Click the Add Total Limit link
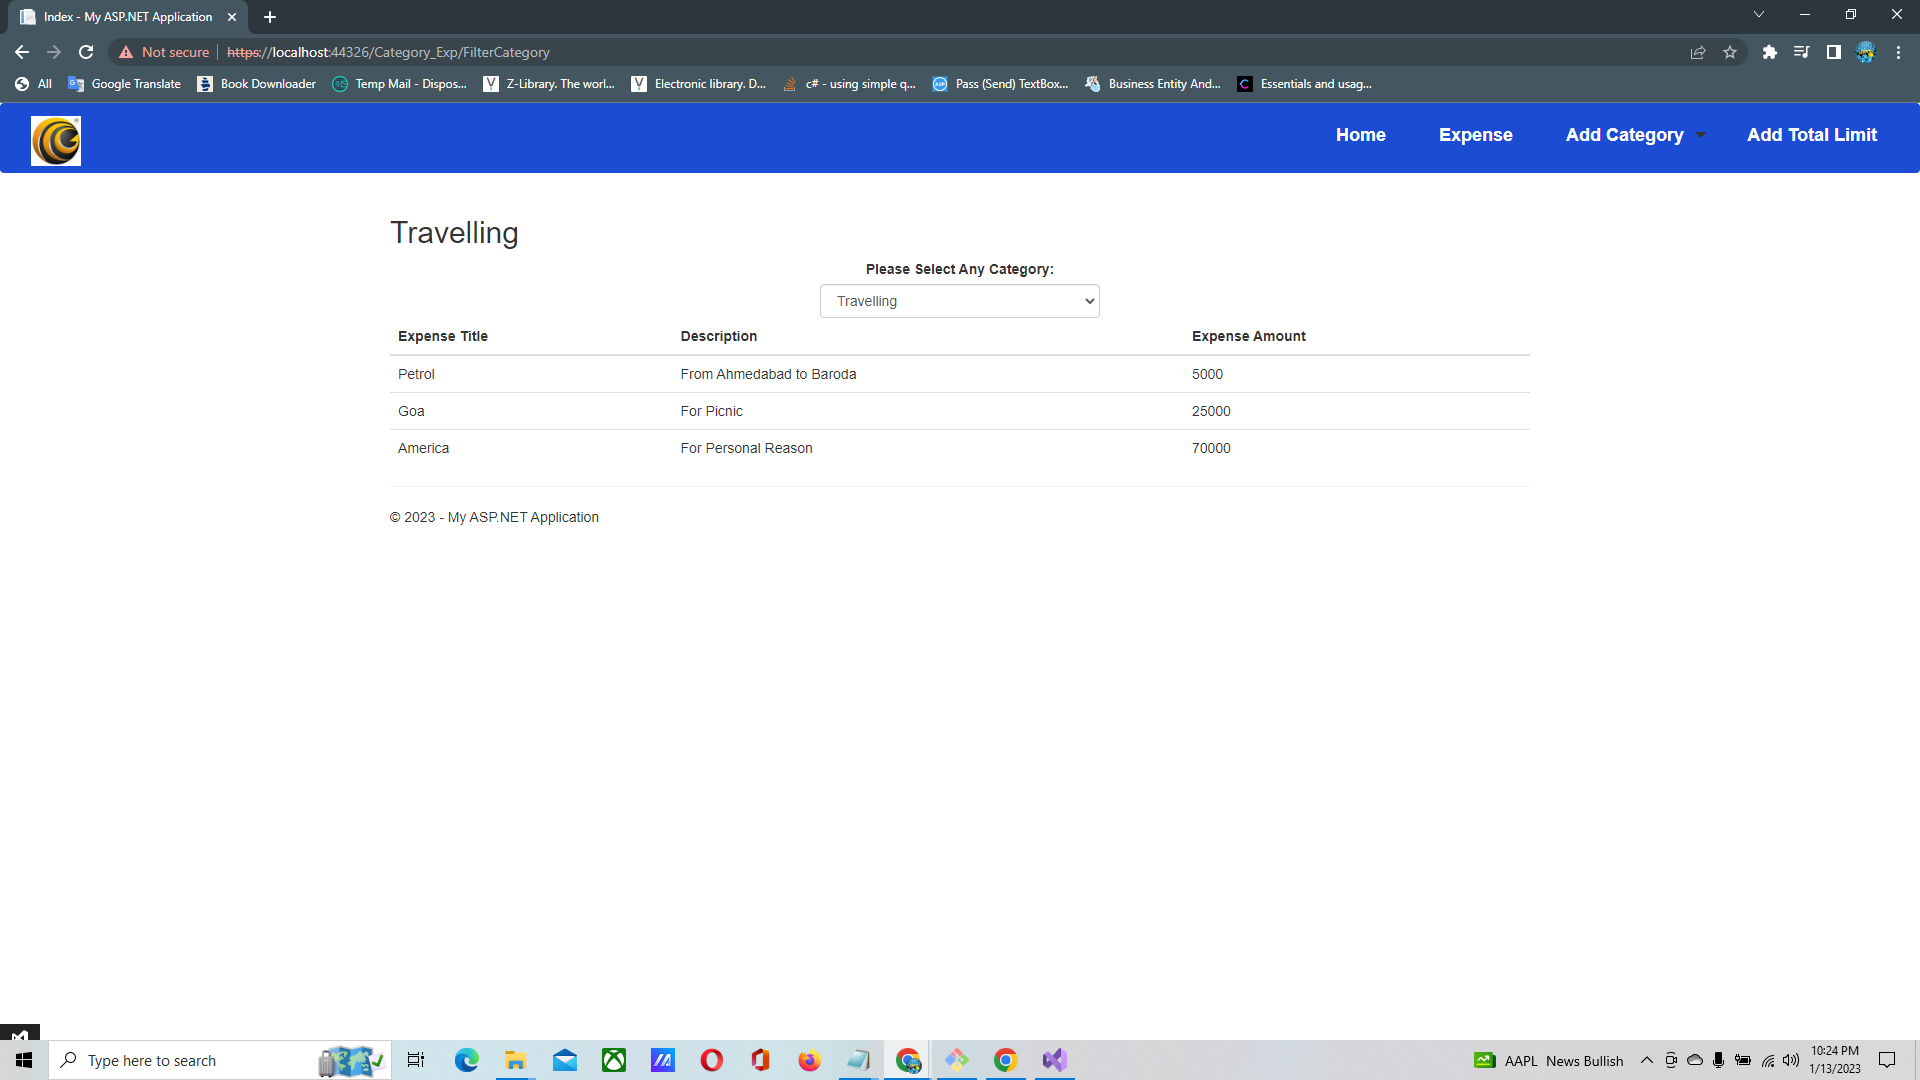Viewport: 1920px width, 1080px height. [x=1812, y=135]
